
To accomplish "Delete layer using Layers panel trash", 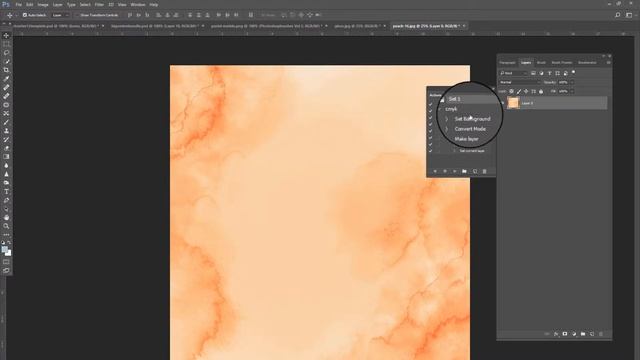I will pos(601,334).
